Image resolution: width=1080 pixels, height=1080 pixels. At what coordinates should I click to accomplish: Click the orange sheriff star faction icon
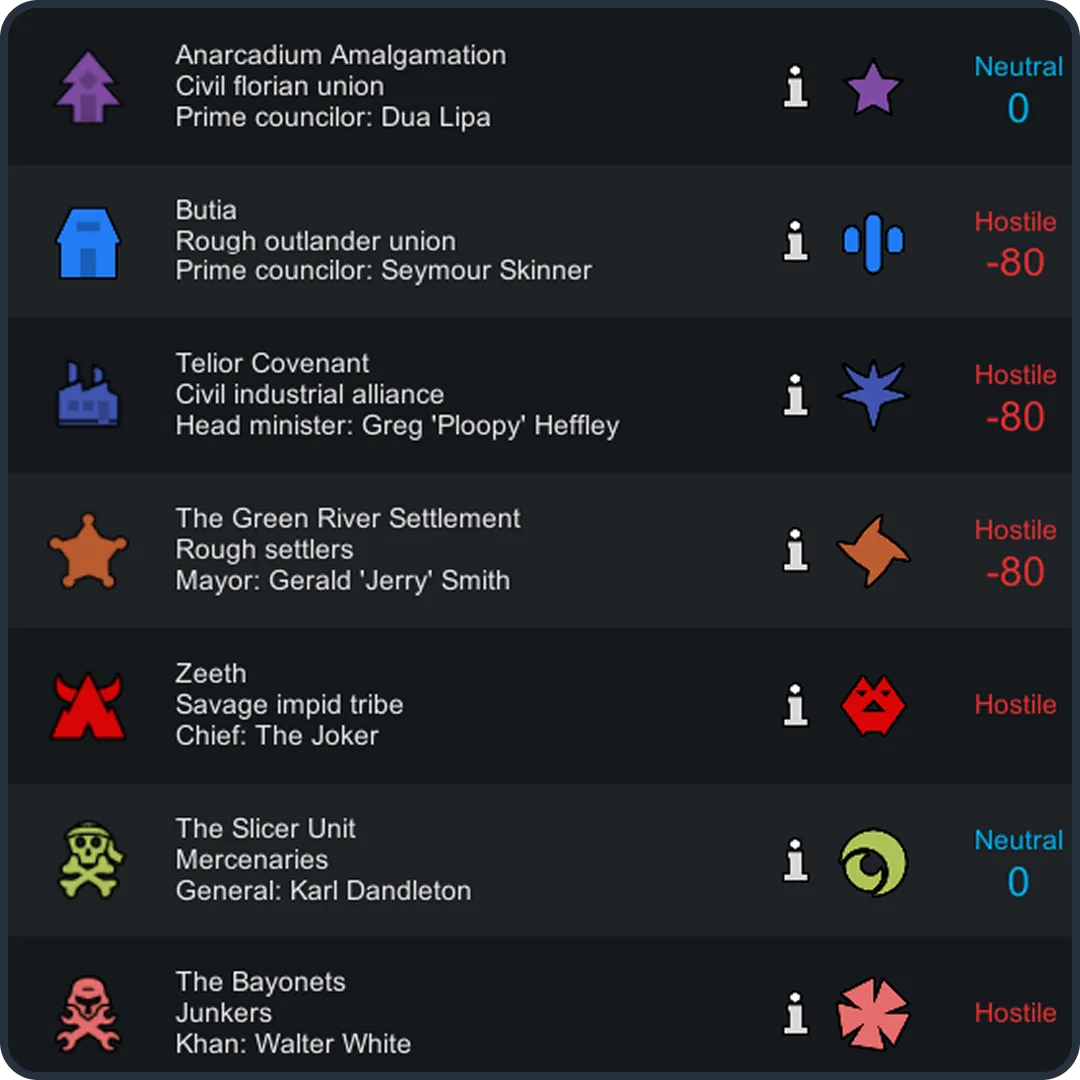88,551
